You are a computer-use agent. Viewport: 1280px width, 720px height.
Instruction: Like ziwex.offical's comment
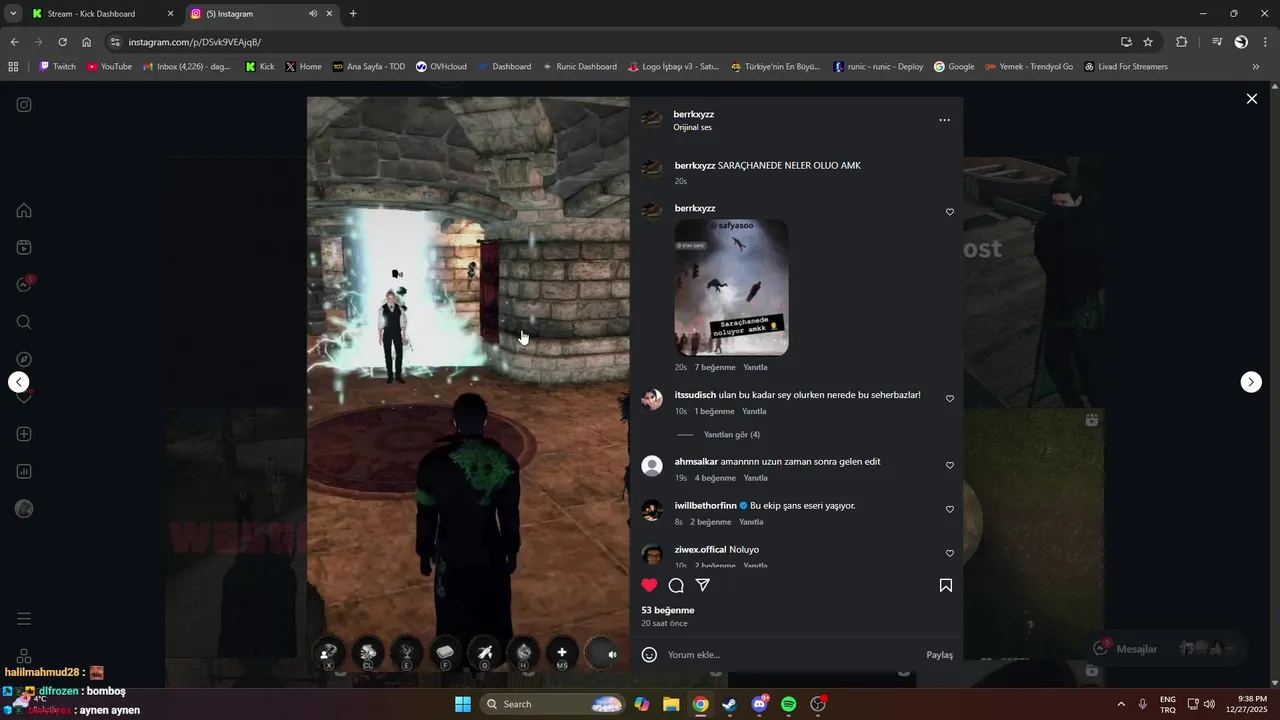click(x=950, y=553)
